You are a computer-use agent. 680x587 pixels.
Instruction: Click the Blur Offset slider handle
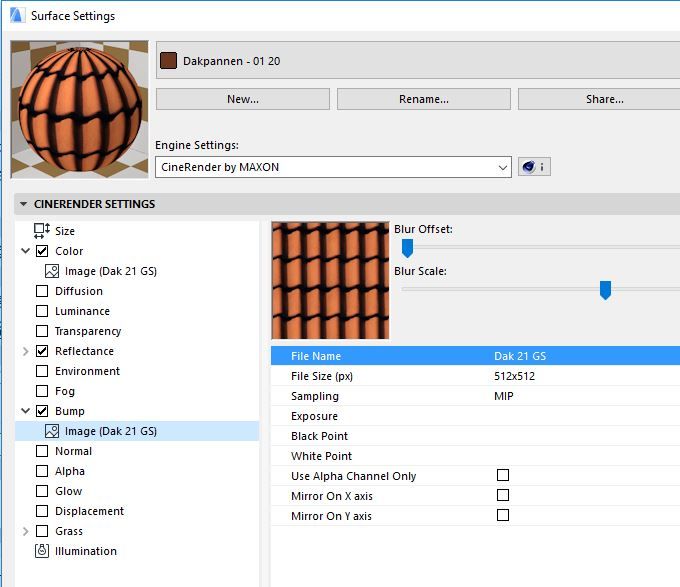(407, 248)
